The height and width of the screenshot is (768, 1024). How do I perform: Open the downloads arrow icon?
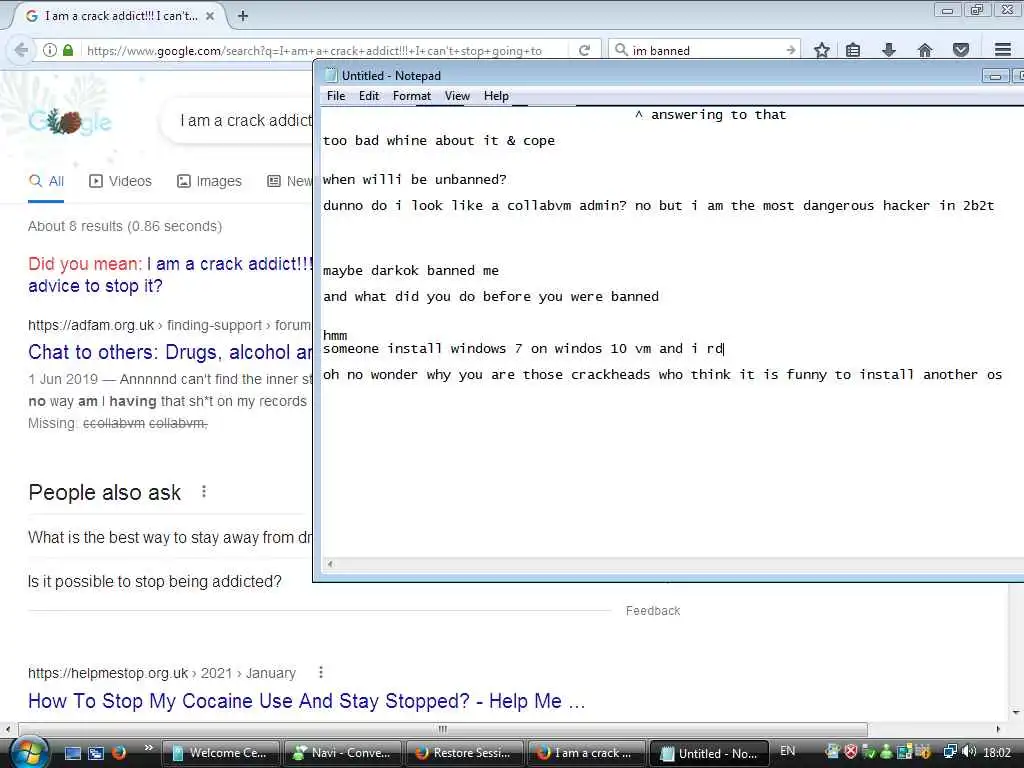point(889,50)
